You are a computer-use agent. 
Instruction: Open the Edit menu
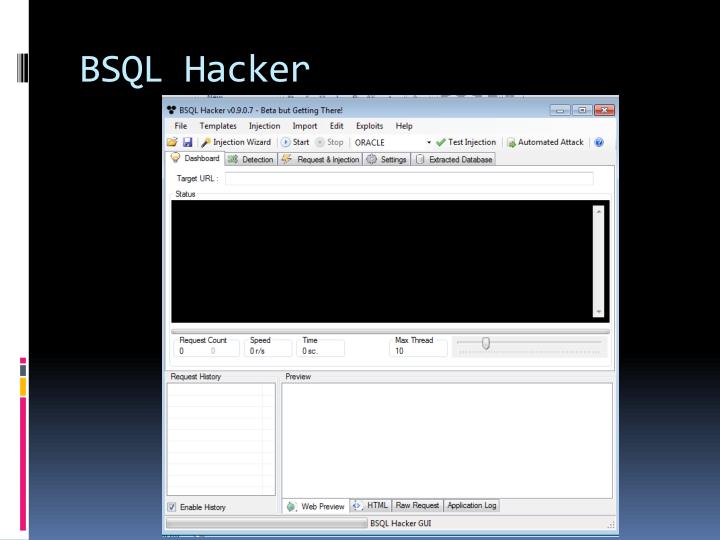tap(337, 126)
